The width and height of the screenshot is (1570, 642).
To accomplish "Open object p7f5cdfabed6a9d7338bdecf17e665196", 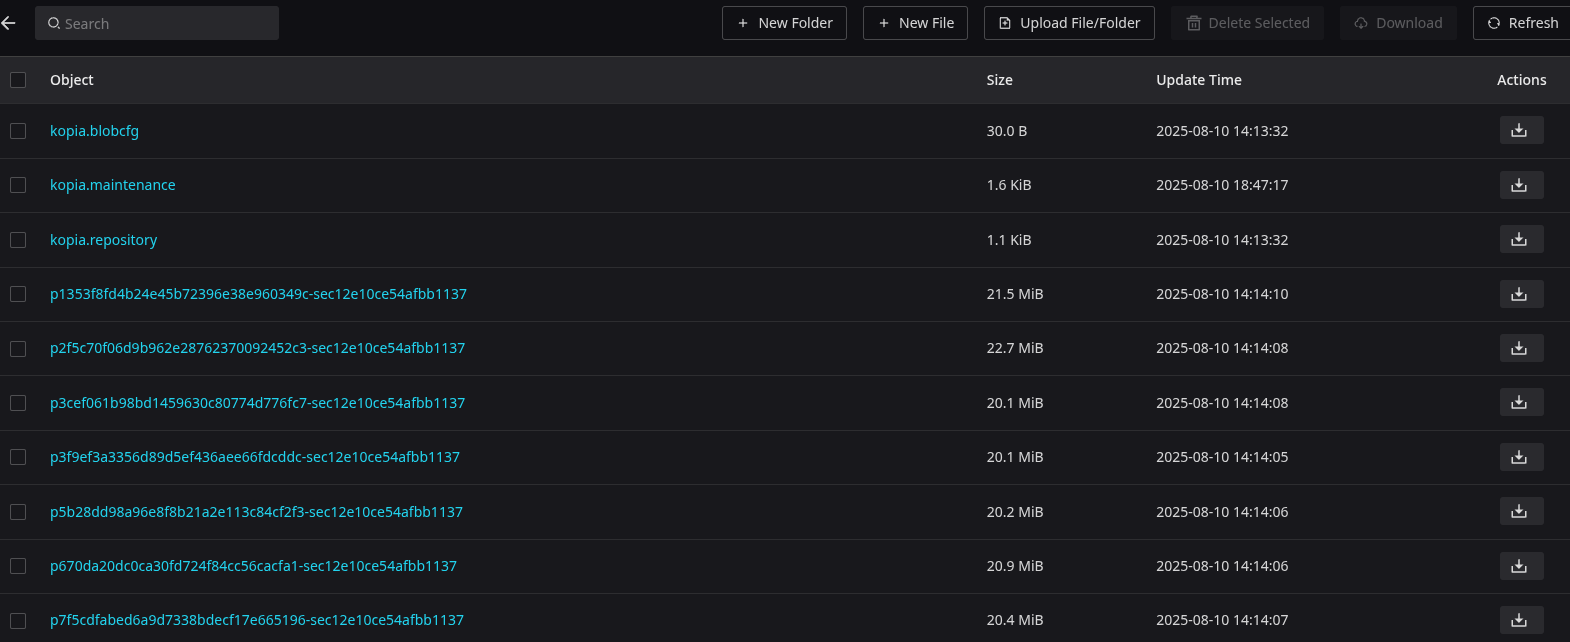I will (x=257, y=620).
